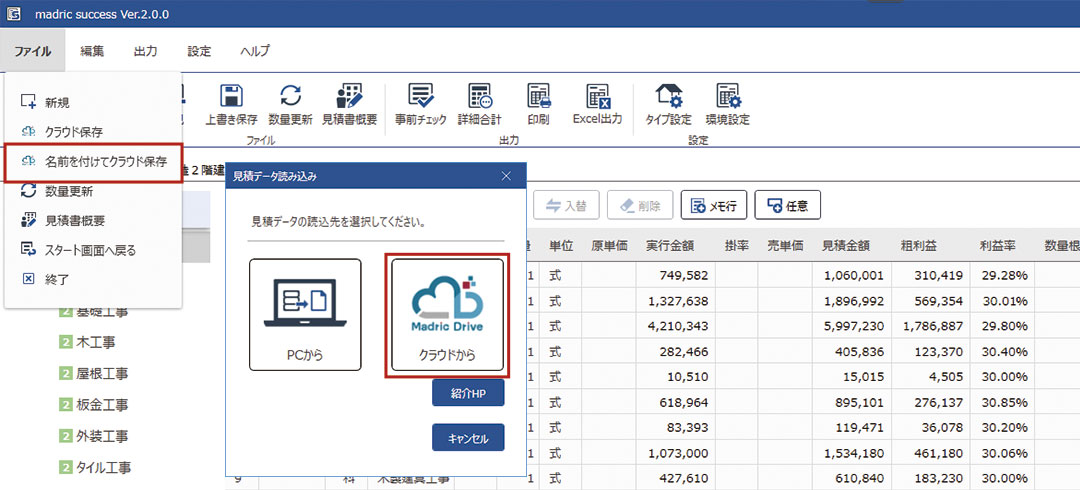Click the icon beside スタート画面へ戻る
The image size is (1080, 490).
(28, 249)
